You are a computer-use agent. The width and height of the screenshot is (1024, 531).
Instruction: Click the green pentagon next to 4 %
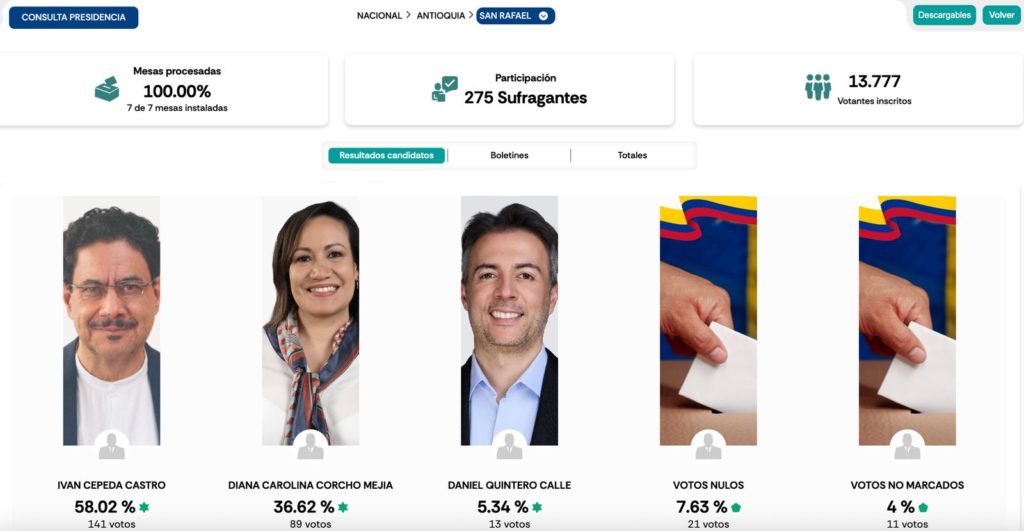[923, 507]
